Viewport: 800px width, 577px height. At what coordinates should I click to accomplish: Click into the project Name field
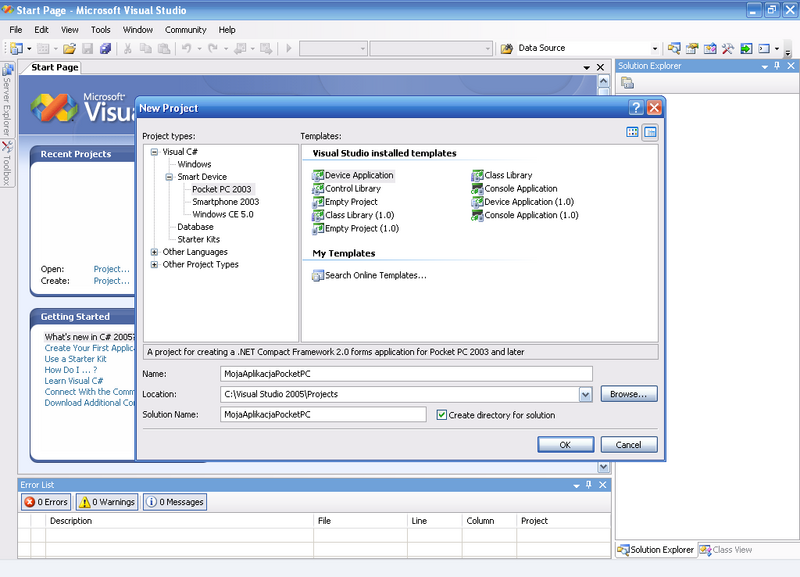[406, 374]
